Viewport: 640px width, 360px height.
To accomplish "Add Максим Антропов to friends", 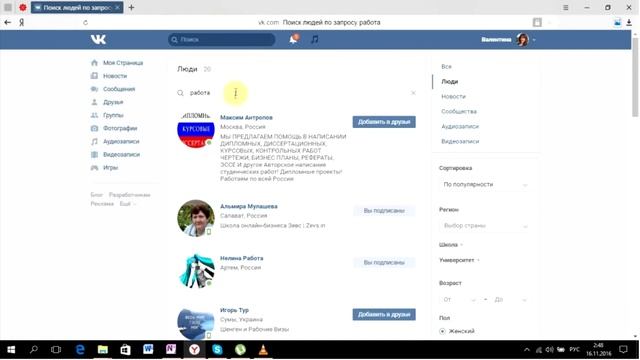I will tap(384, 122).
